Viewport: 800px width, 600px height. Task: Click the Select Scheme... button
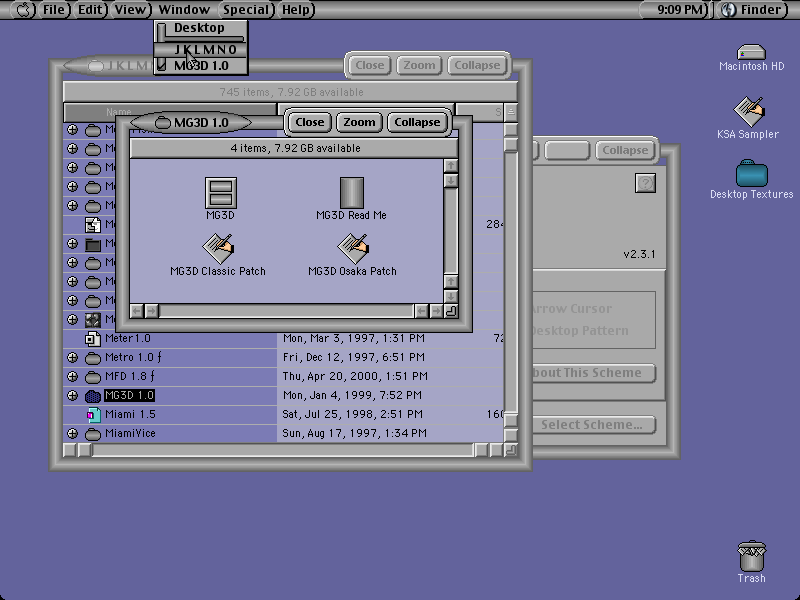tap(593, 425)
